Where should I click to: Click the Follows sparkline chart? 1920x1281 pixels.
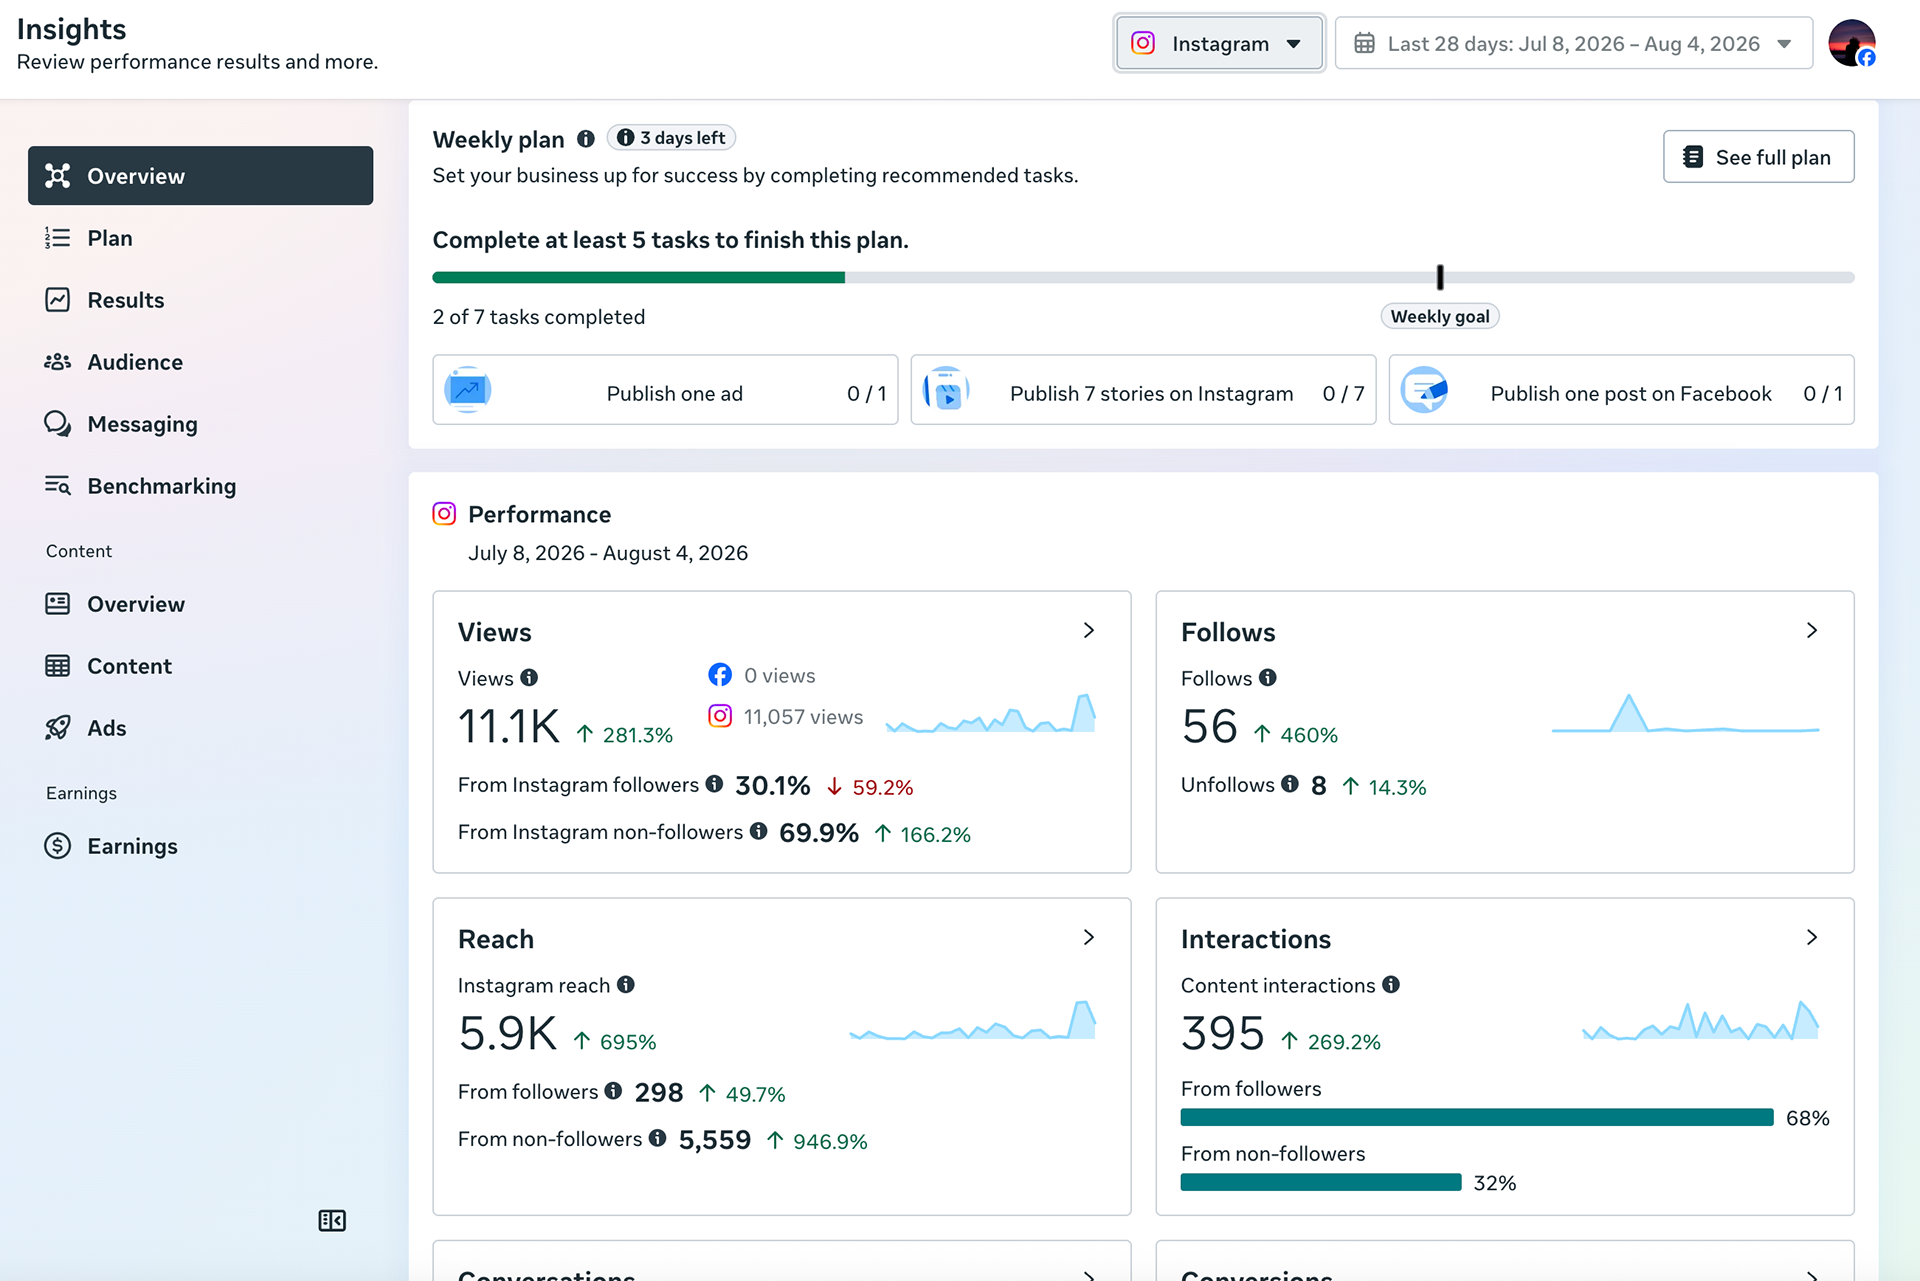(1685, 713)
